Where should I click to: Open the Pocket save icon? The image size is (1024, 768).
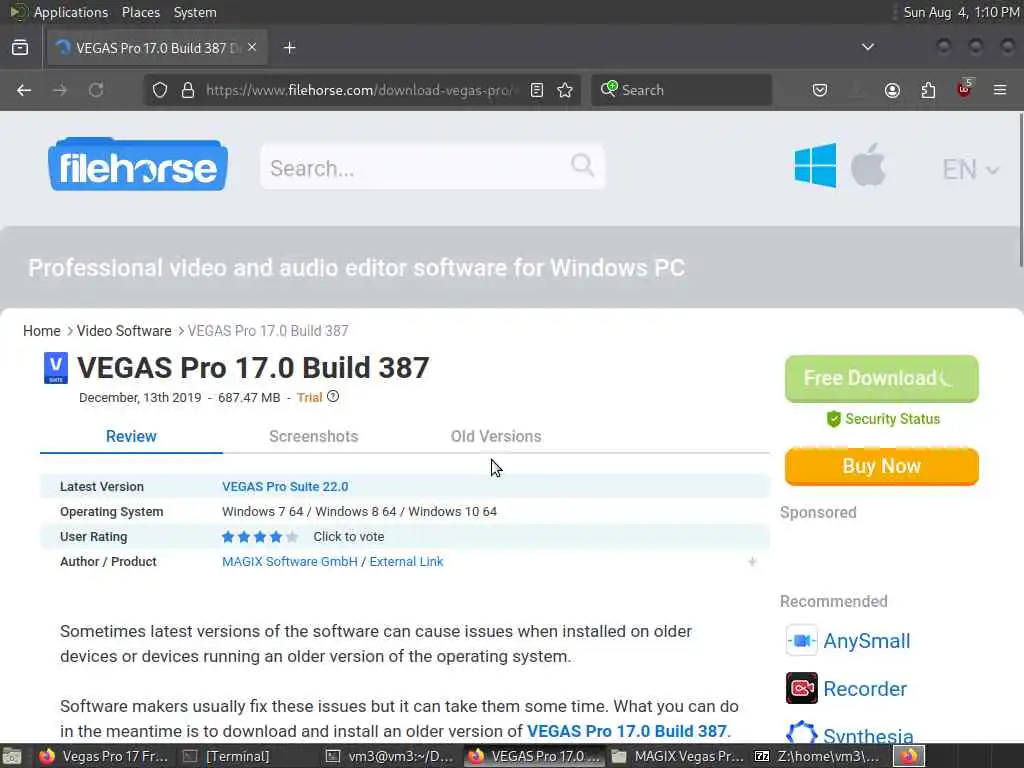(820, 90)
